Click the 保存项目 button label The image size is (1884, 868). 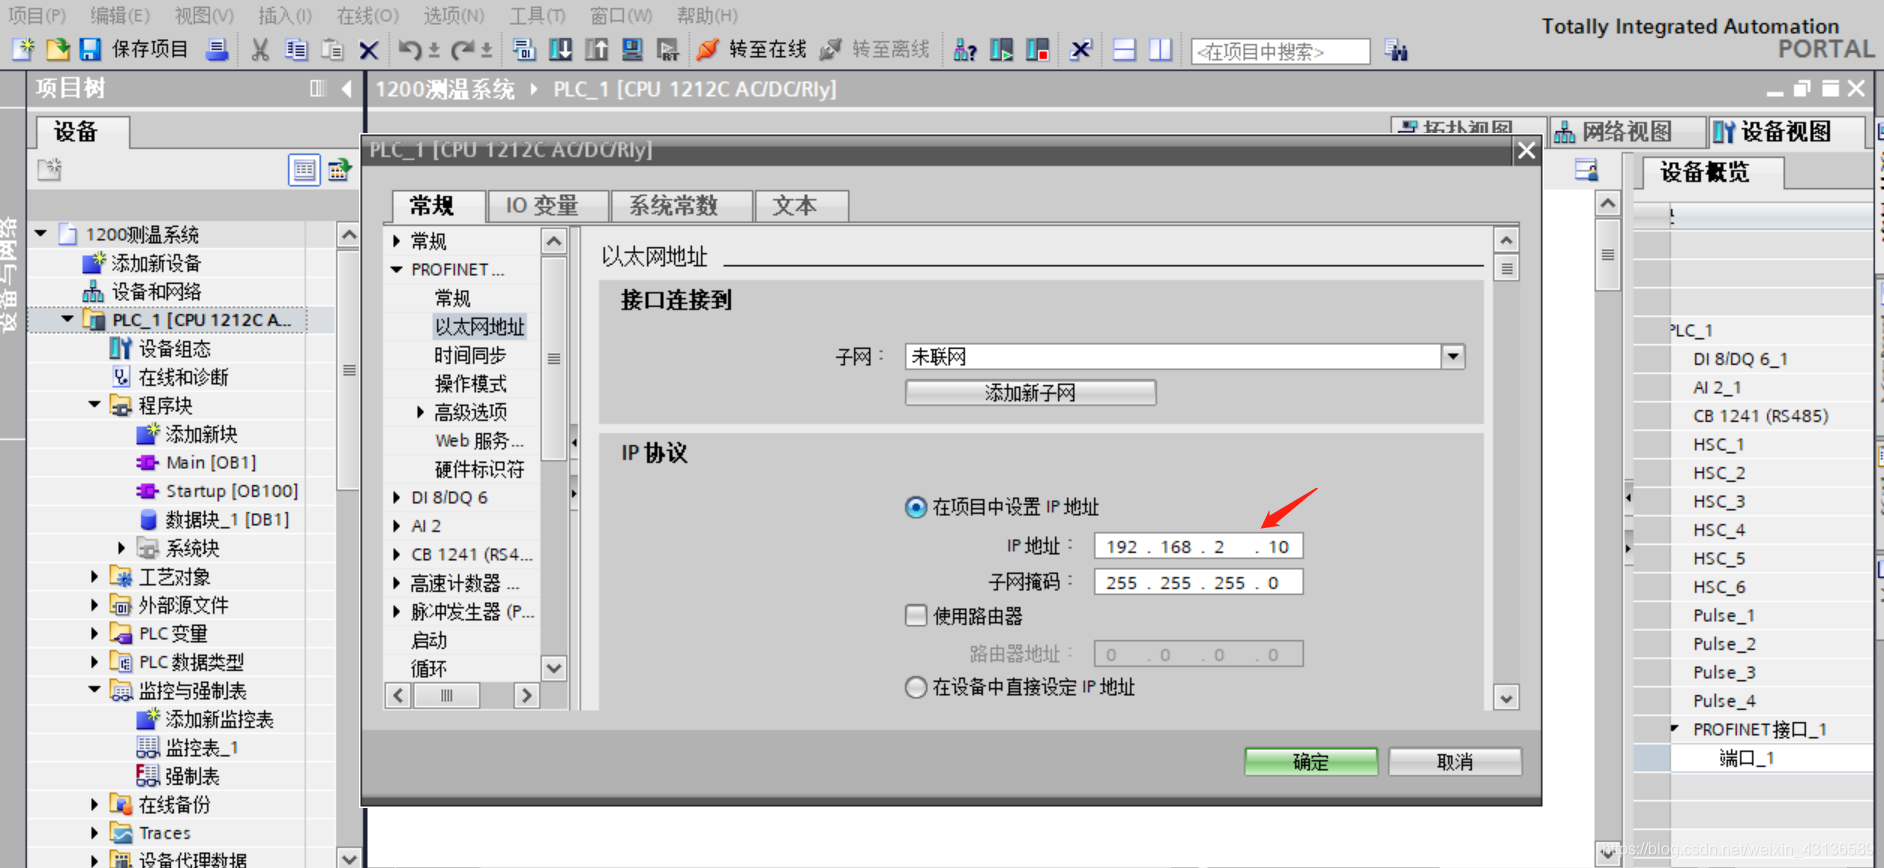click(150, 49)
